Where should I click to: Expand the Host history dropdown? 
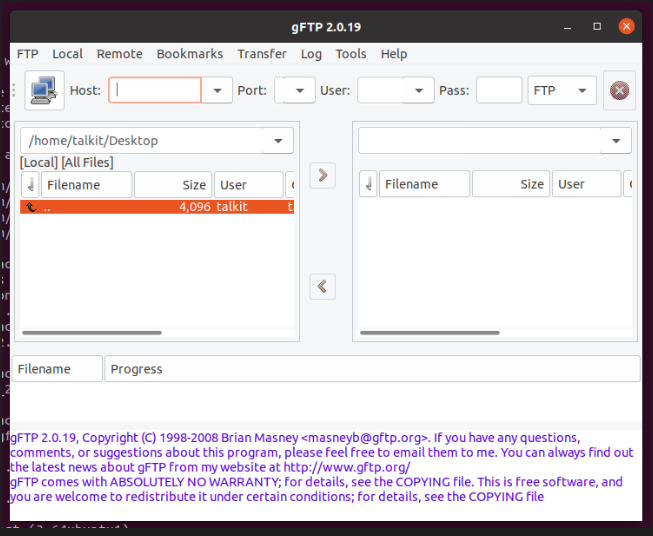[217, 90]
